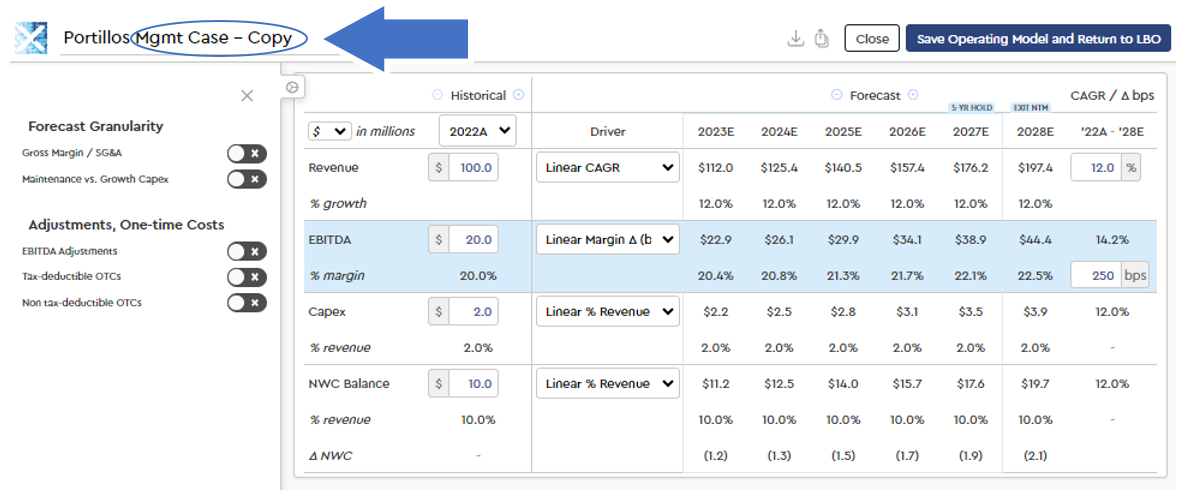The image size is (1187, 503).
Task: Open Capex driver Linear % Revenue dropdown
Action: (608, 311)
